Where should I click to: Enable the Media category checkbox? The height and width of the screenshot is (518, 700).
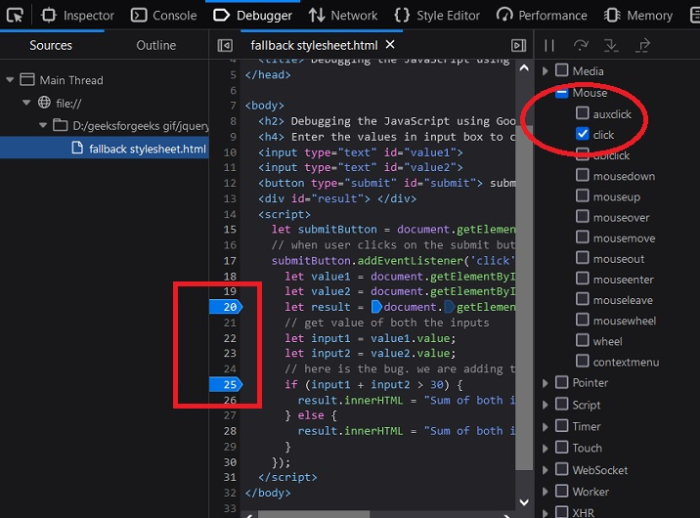click(x=562, y=70)
